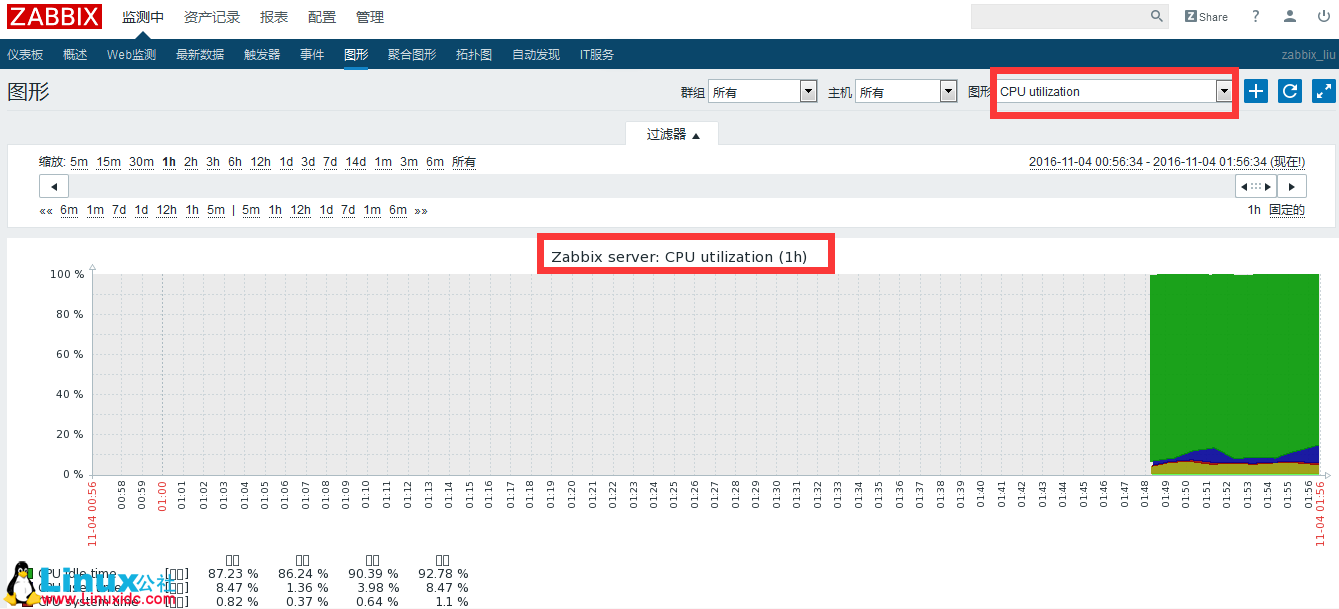Select the 6h zoom level
1339x609 pixels.
click(235, 161)
